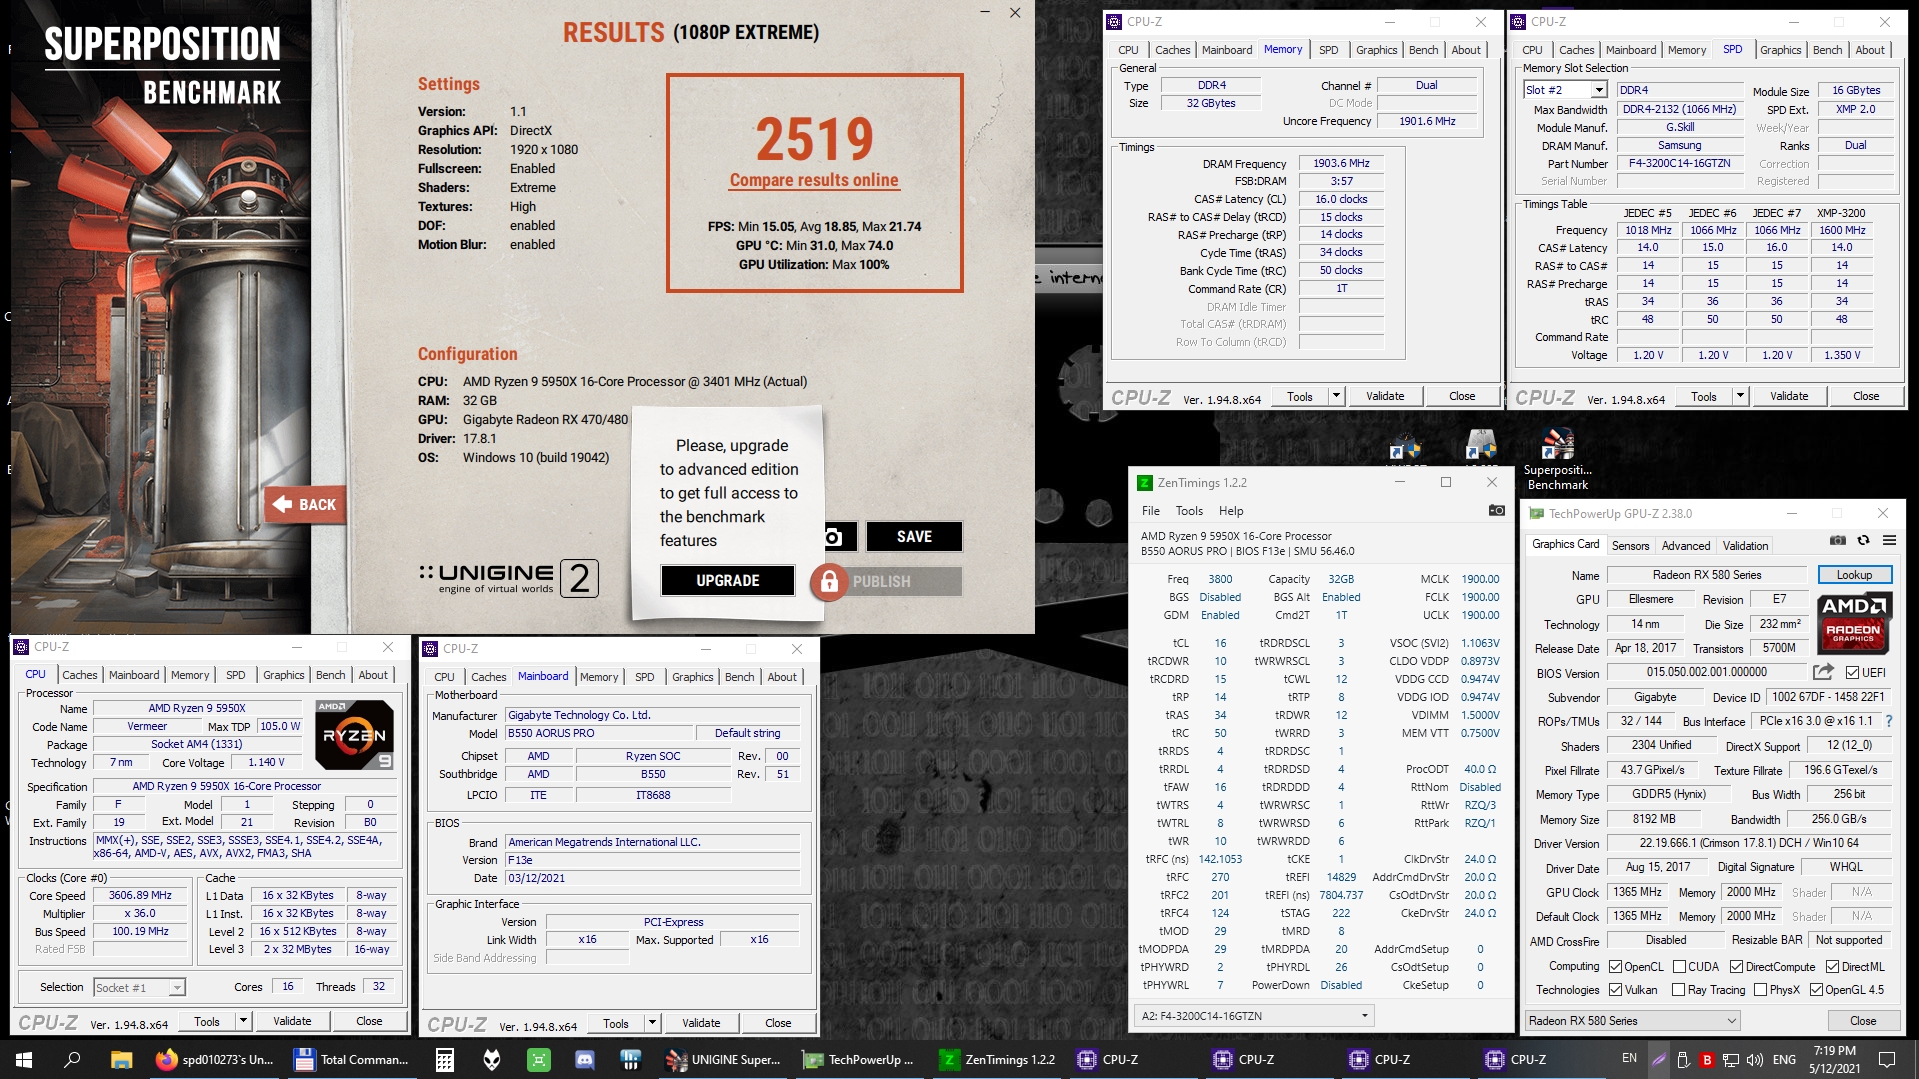Toggle the CUDA checkbox in GPU-Z
The height and width of the screenshot is (1079, 1919).
[x=1679, y=966]
